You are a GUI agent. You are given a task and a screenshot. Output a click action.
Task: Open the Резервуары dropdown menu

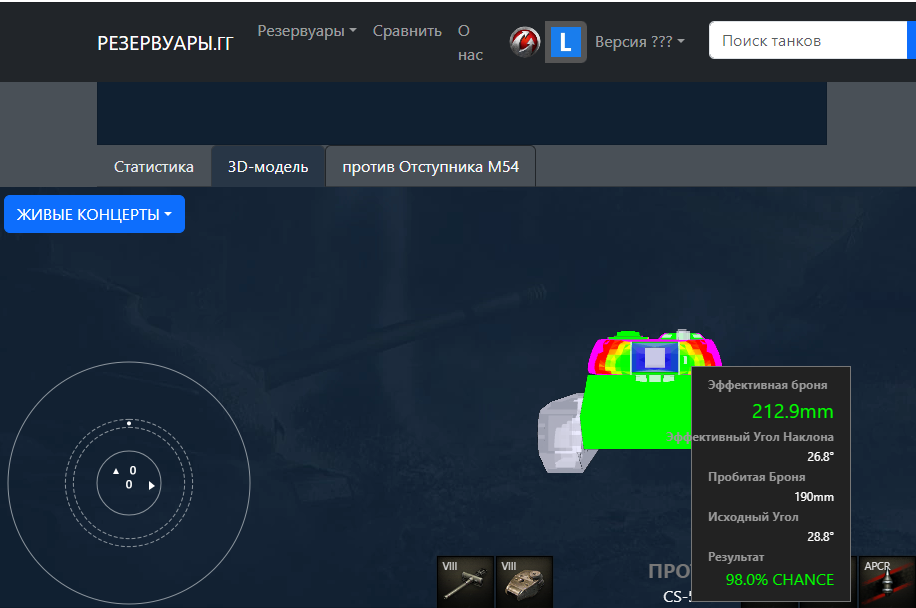click(x=307, y=31)
